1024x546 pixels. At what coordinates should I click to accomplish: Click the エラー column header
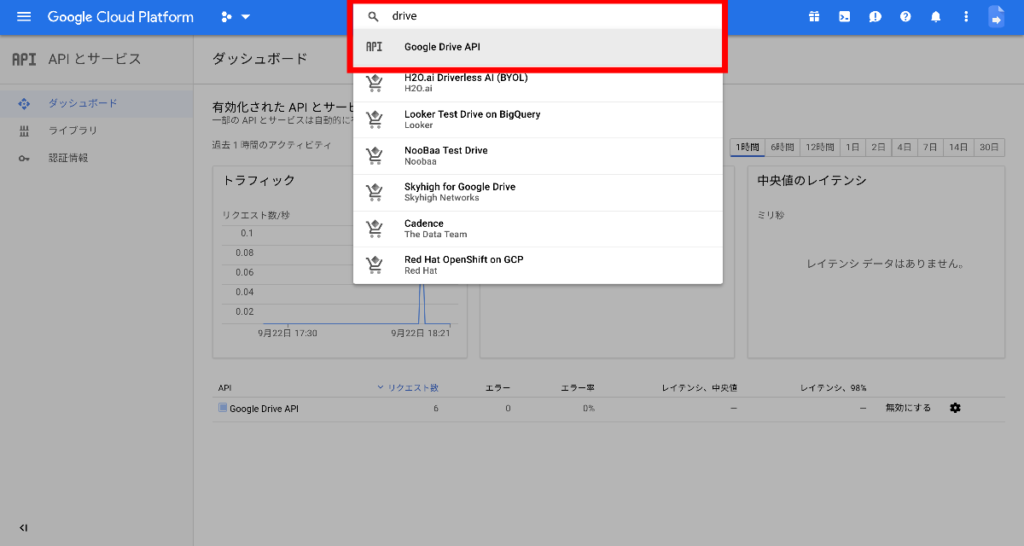point(498,388)
